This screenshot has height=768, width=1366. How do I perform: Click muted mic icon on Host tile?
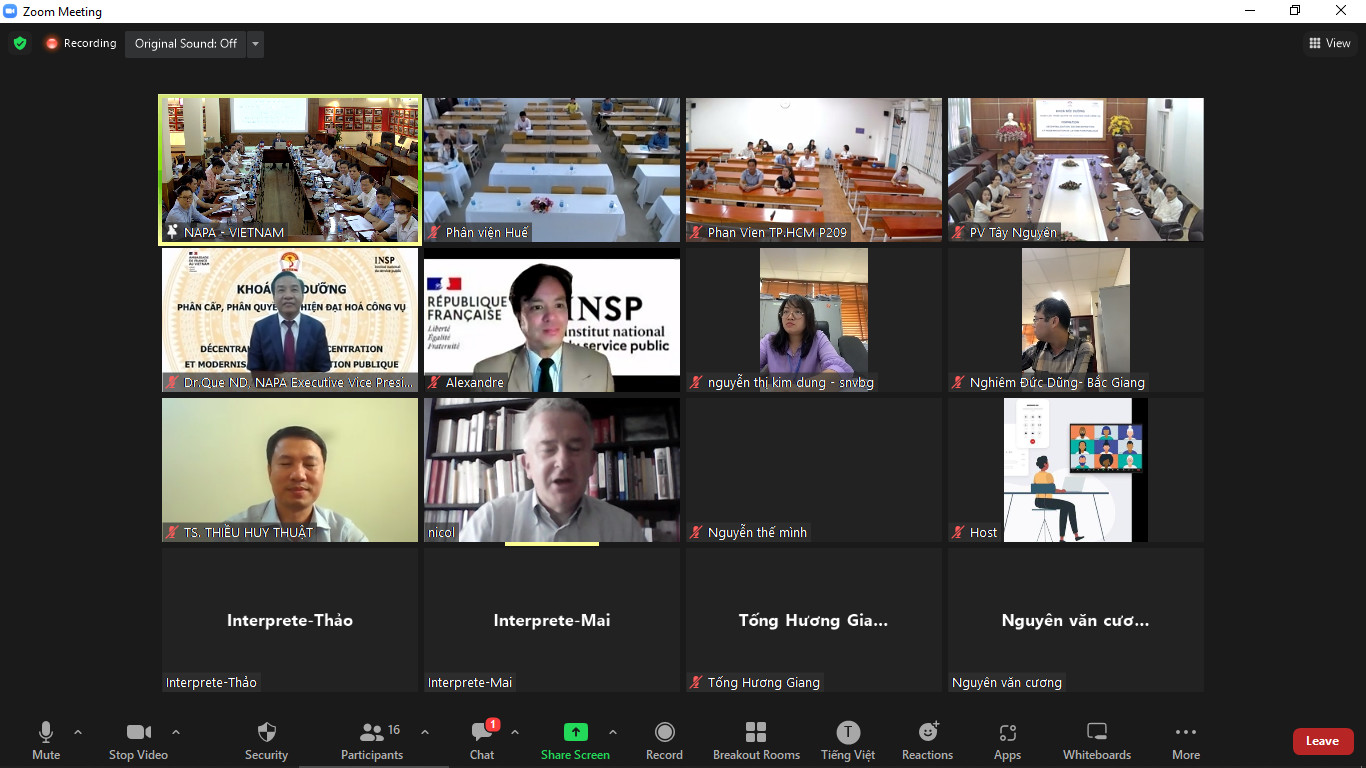[x=958, y=533]
